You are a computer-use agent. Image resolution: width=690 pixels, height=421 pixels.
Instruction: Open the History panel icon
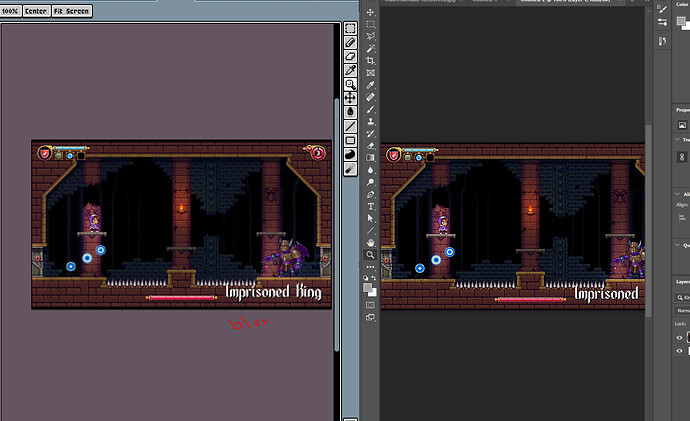point(662,41)
